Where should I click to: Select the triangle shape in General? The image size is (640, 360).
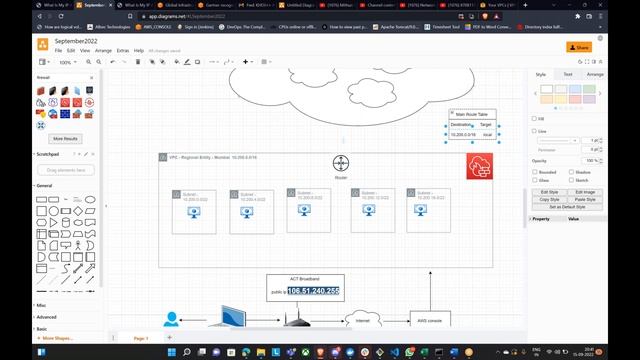coord(53,222)
